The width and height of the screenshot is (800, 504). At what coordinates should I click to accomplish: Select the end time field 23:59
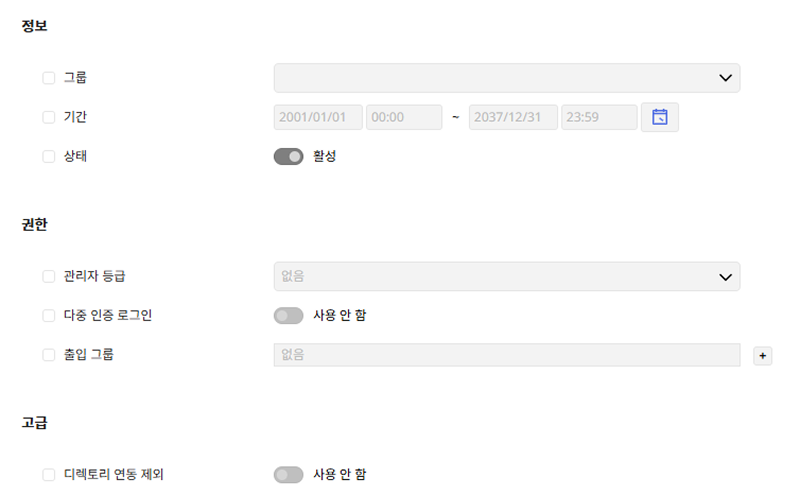[599, 117]
